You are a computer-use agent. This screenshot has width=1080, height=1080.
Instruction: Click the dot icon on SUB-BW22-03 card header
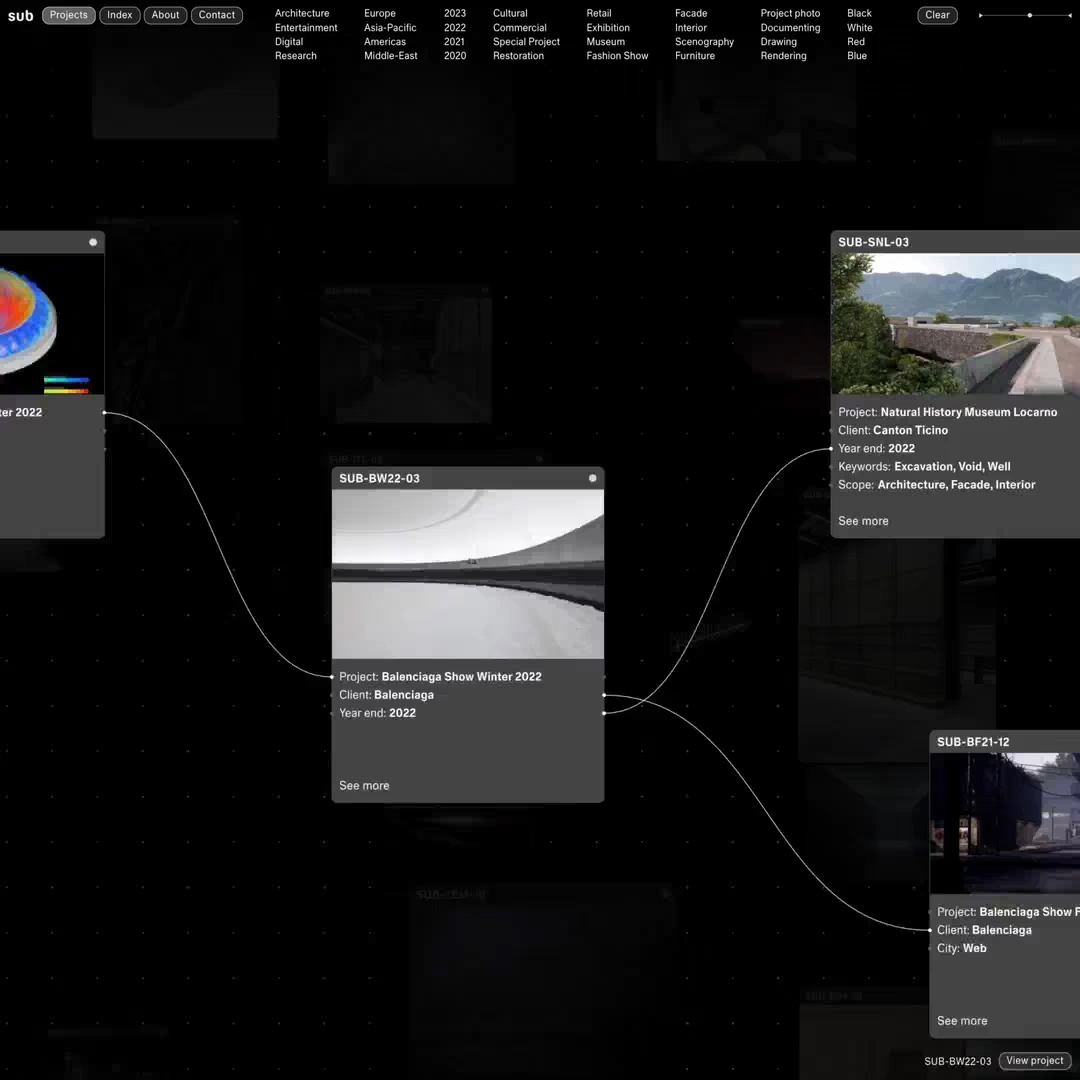click(x=592, y=478)
